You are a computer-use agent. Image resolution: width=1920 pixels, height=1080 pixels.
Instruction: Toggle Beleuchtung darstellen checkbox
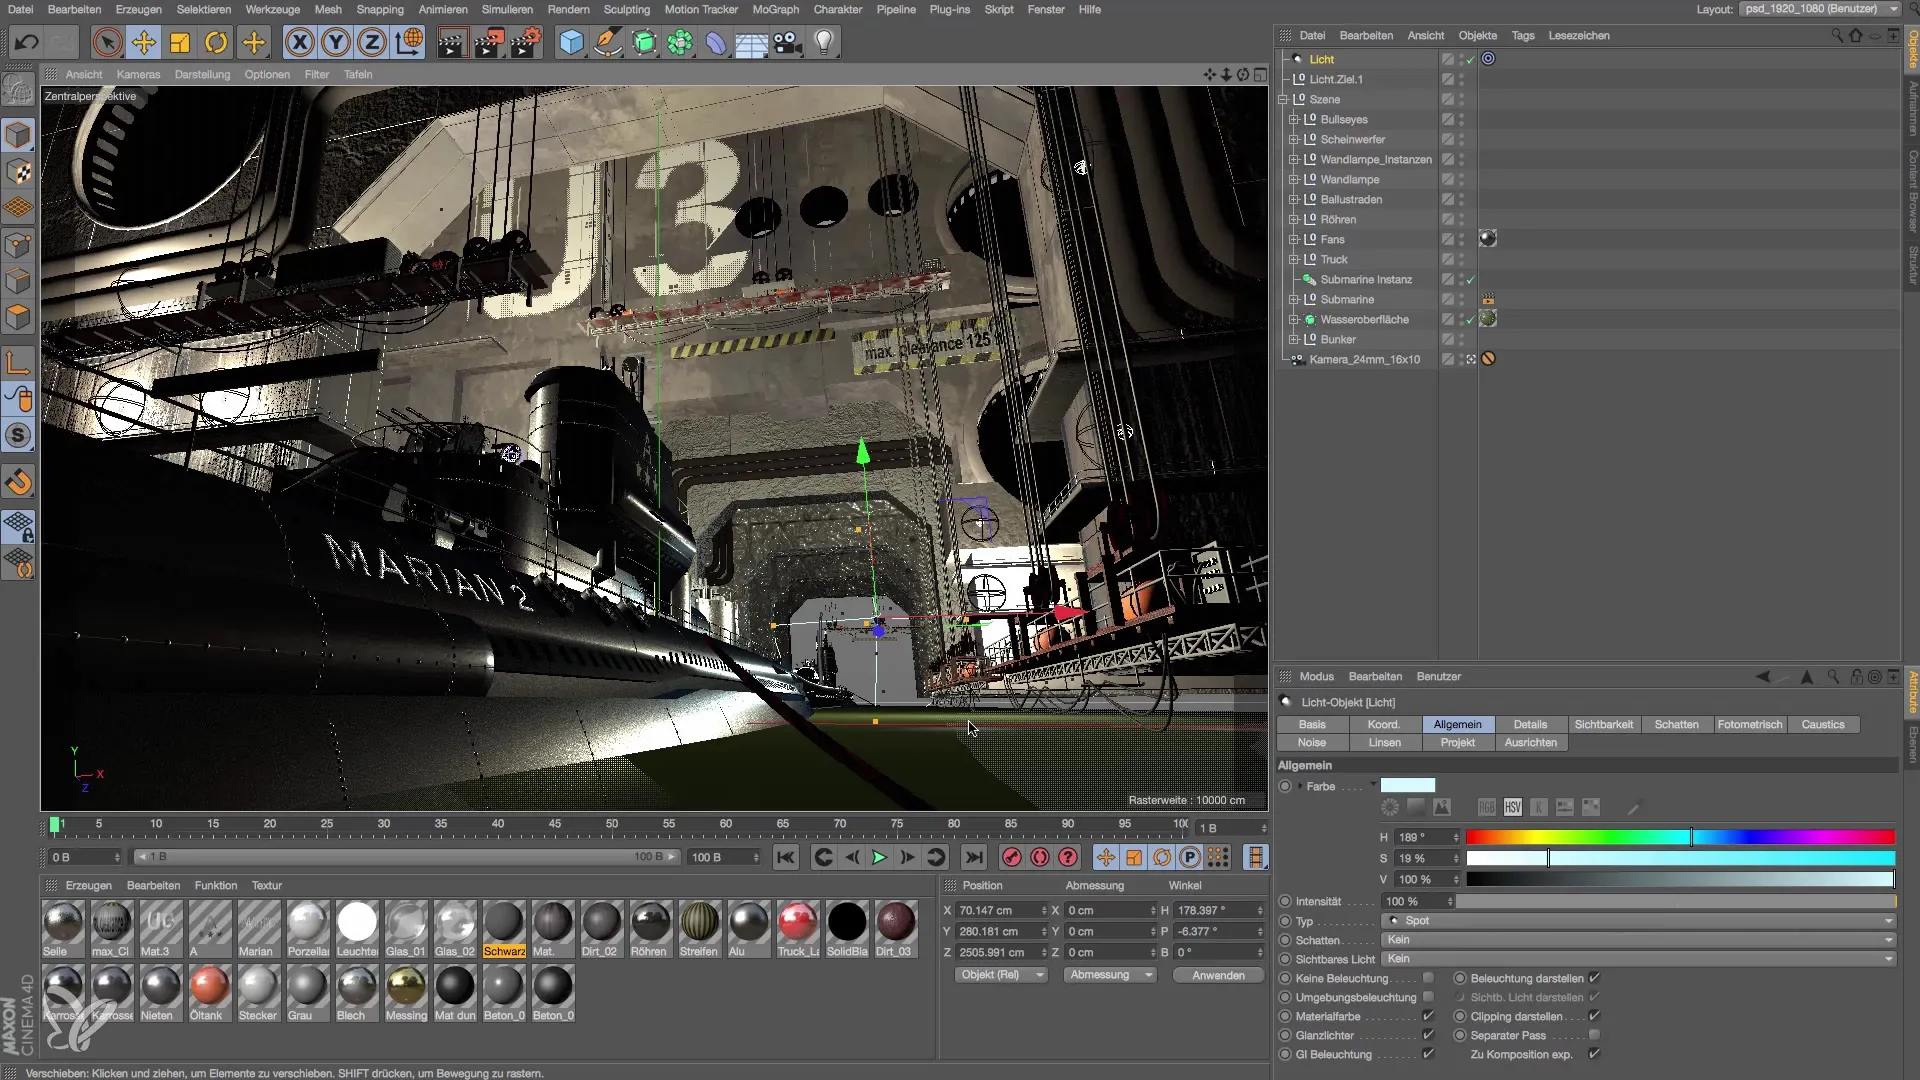click(x=1594, y=978)
